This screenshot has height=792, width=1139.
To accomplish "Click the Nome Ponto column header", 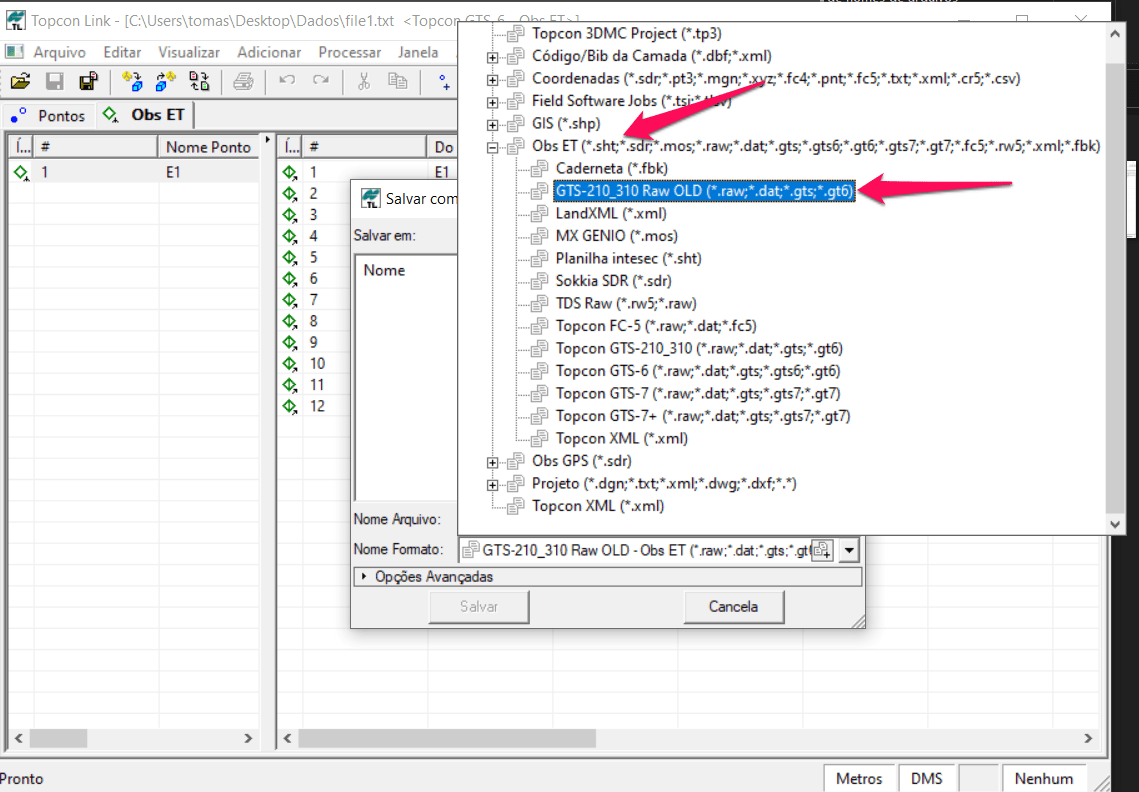I will (208, 147).
